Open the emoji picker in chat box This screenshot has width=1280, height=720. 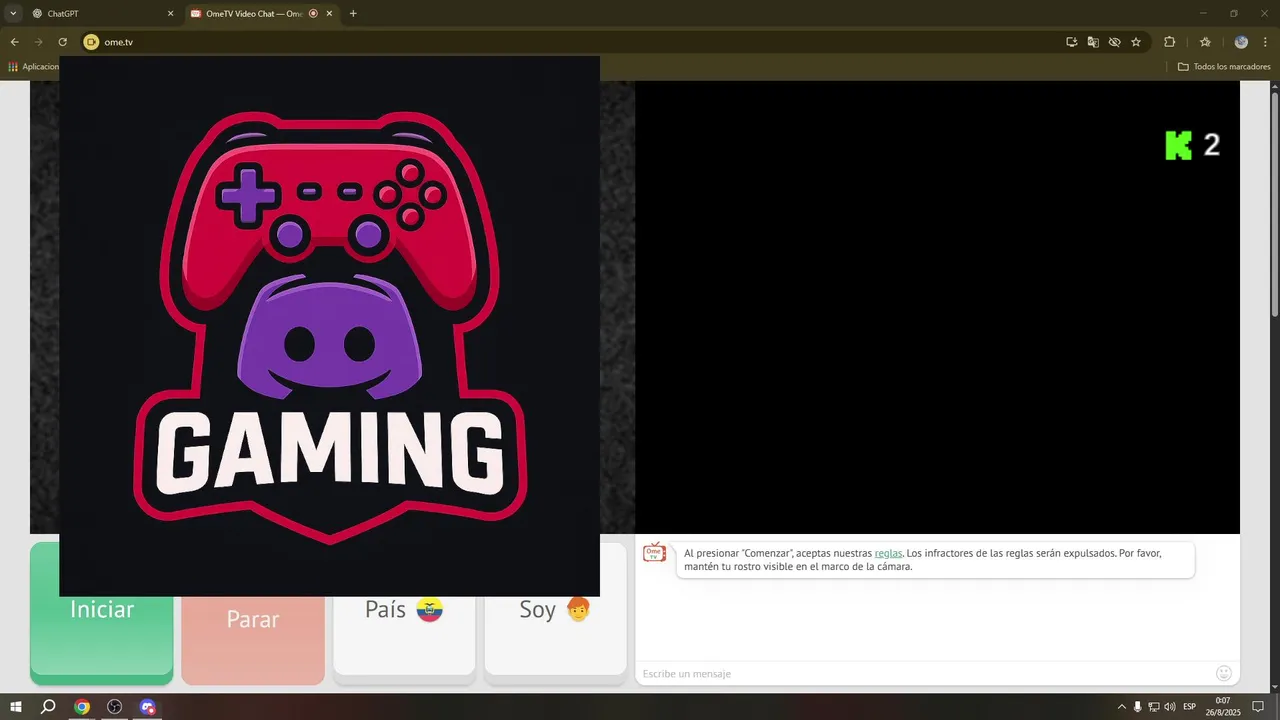click(x=1224, y=674)
